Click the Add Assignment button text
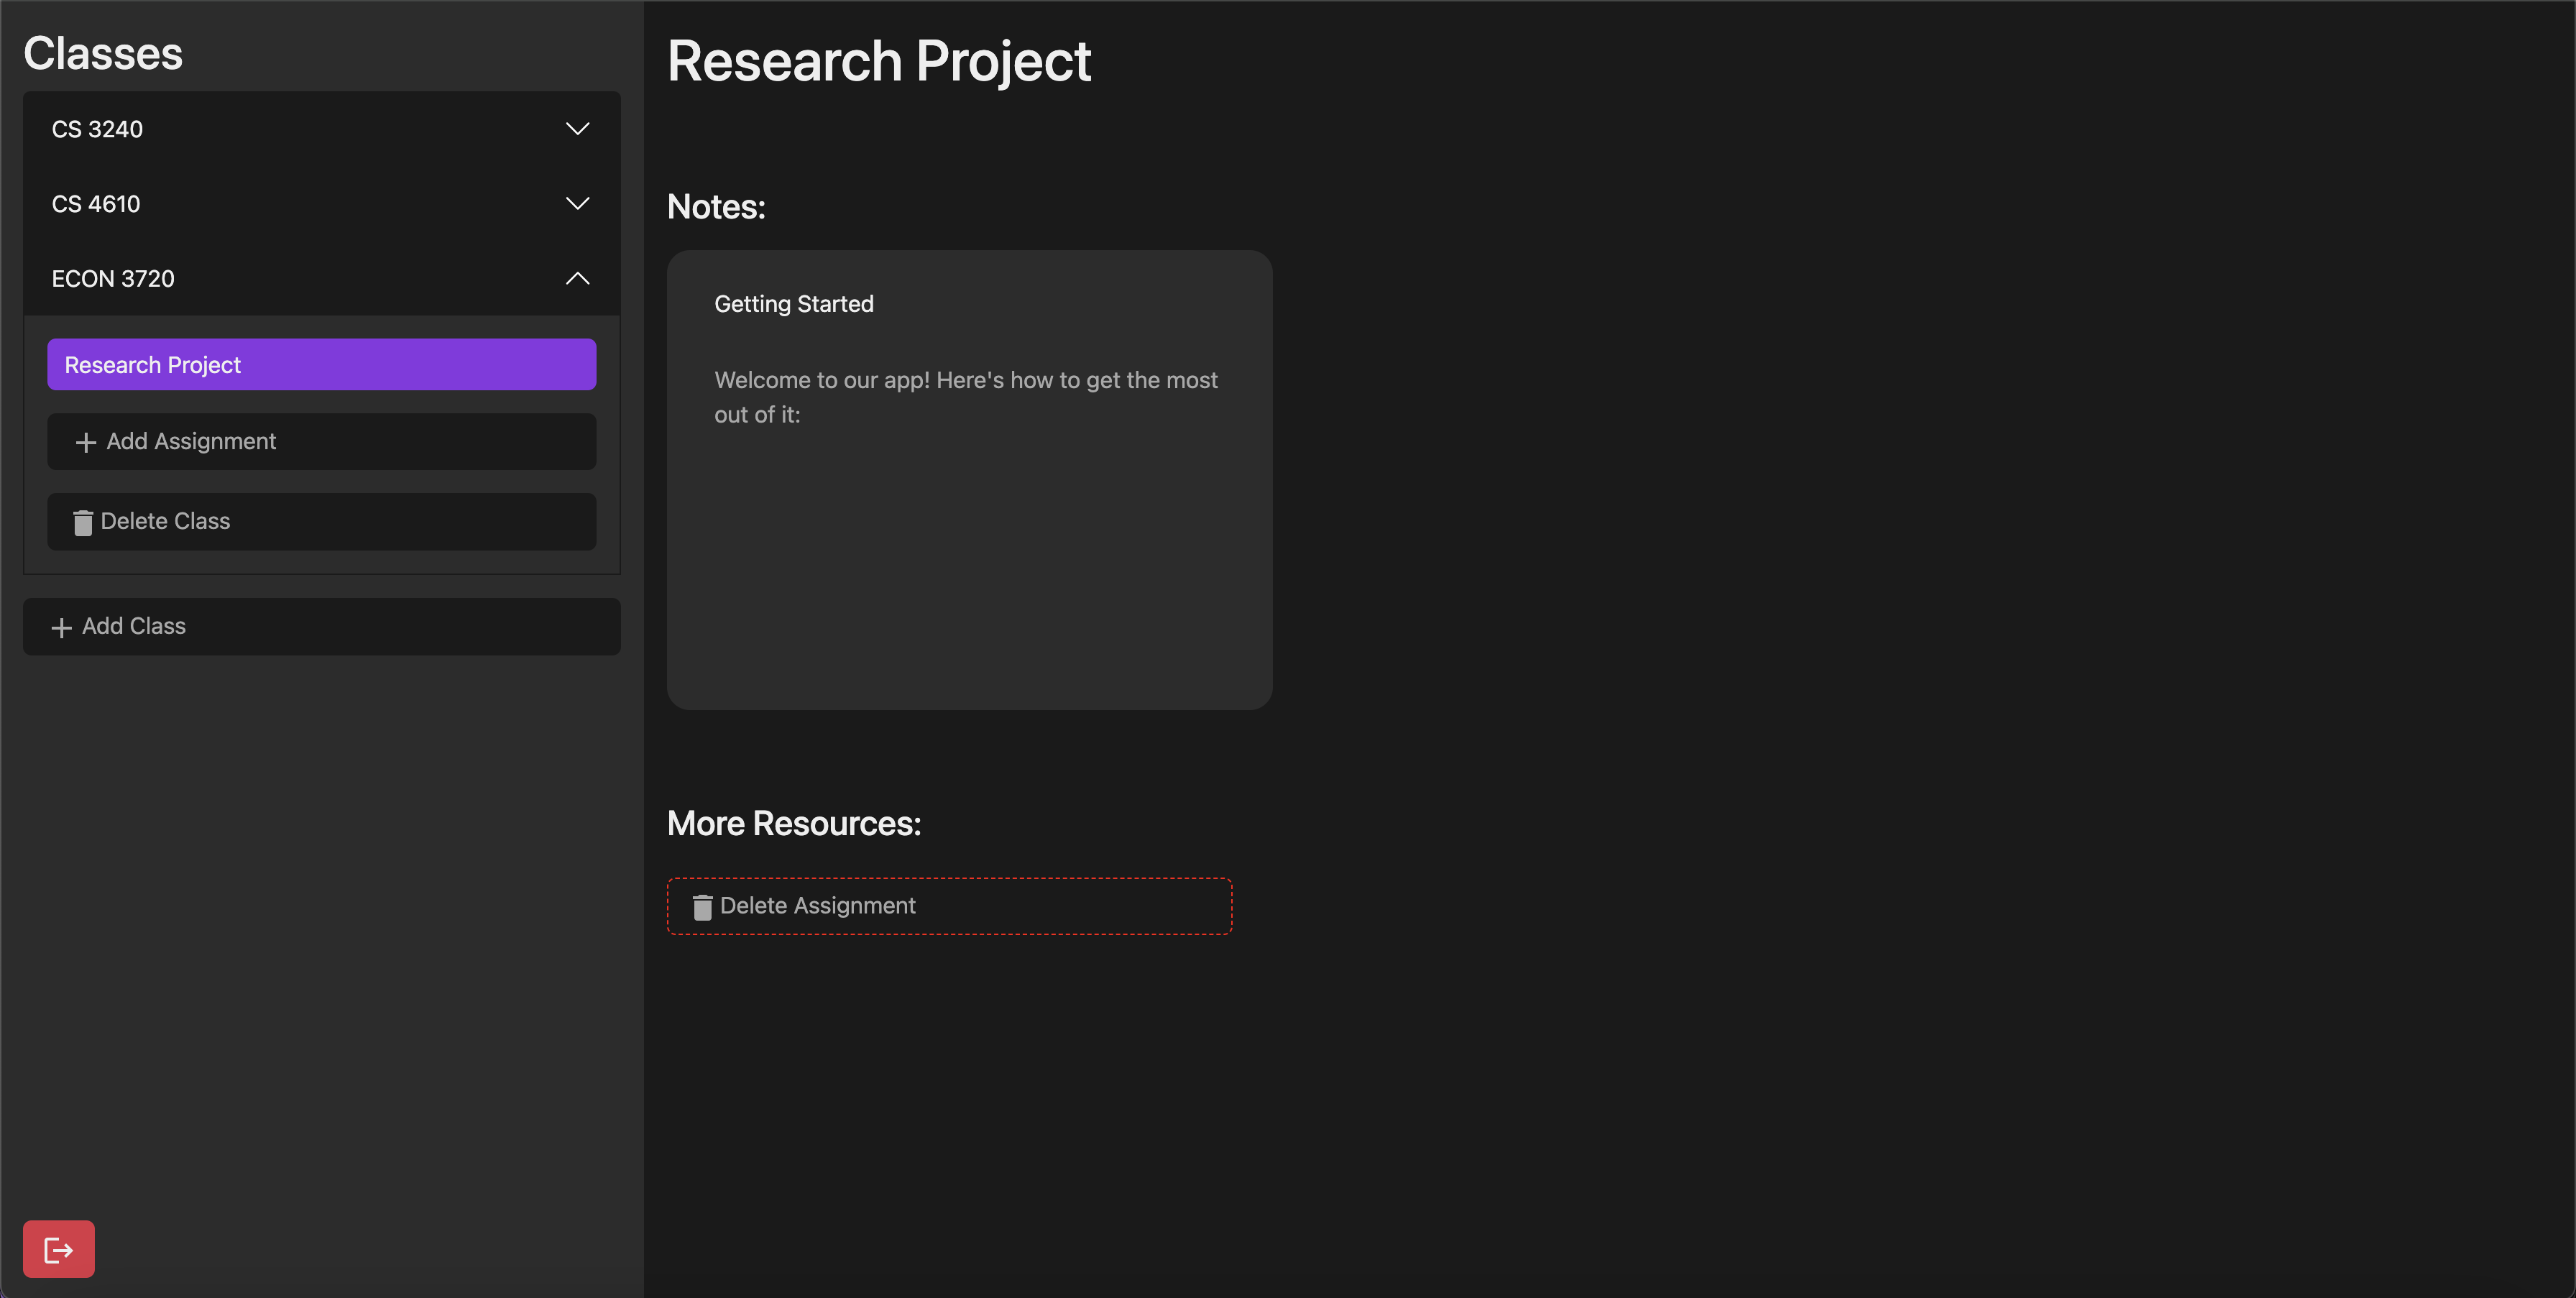The height and width of the screenshot is (1298, 2576). (x=191, y=442)
